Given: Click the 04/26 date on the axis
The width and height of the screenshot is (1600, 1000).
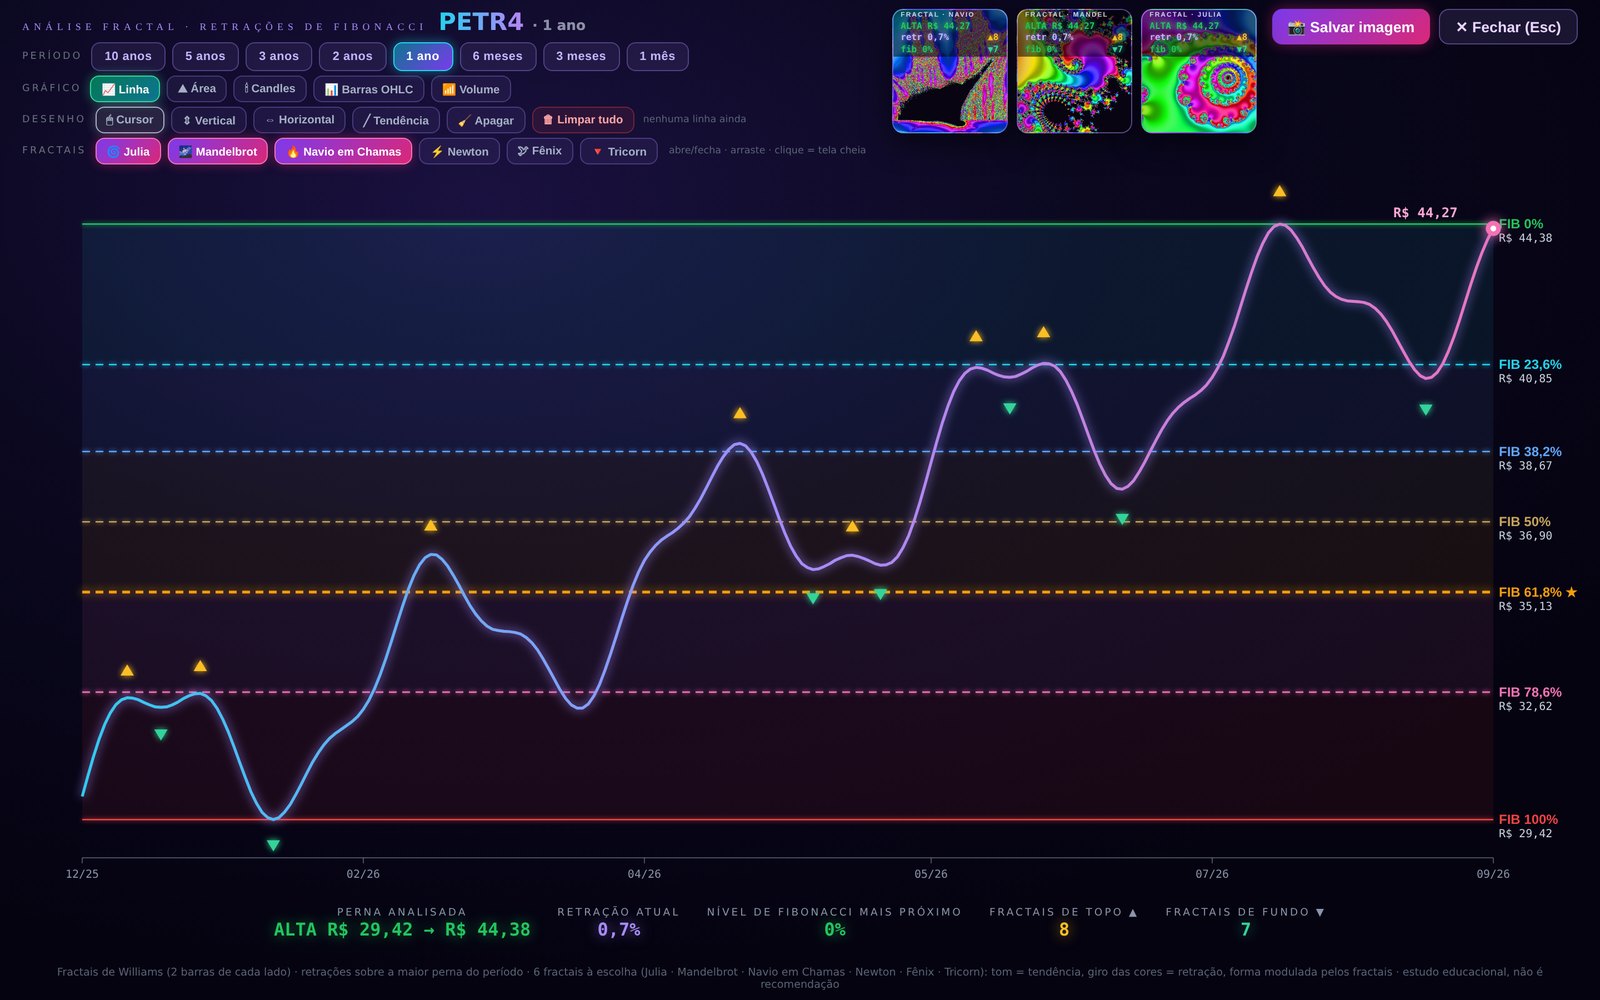Looking at the screenshot, I should point(644,874).
